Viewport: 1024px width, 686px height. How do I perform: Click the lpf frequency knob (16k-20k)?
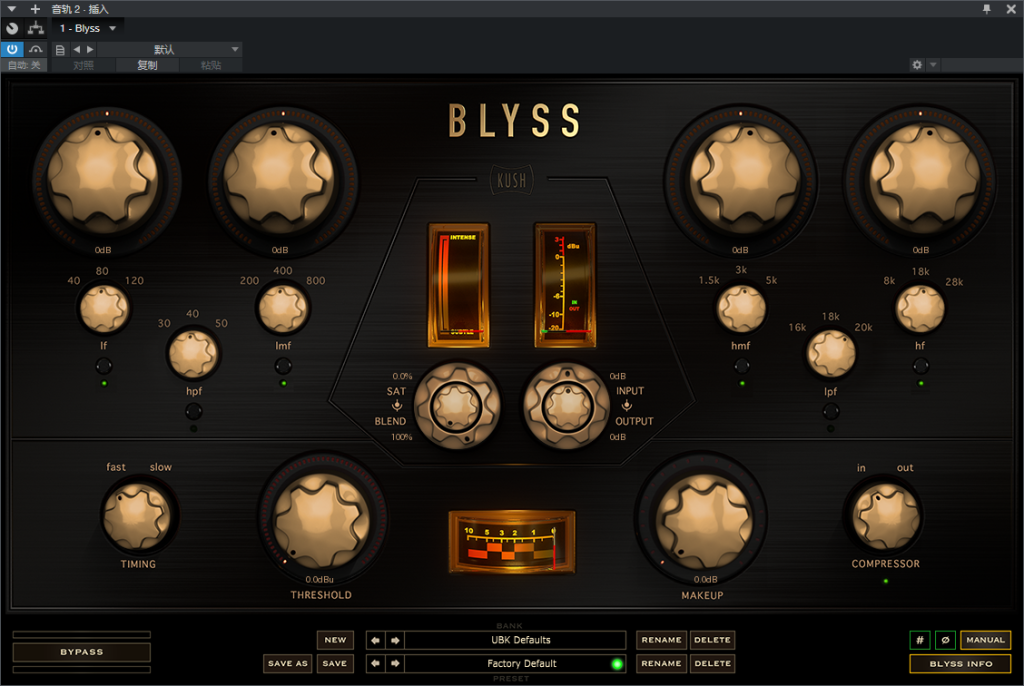[x=831, y=353]
